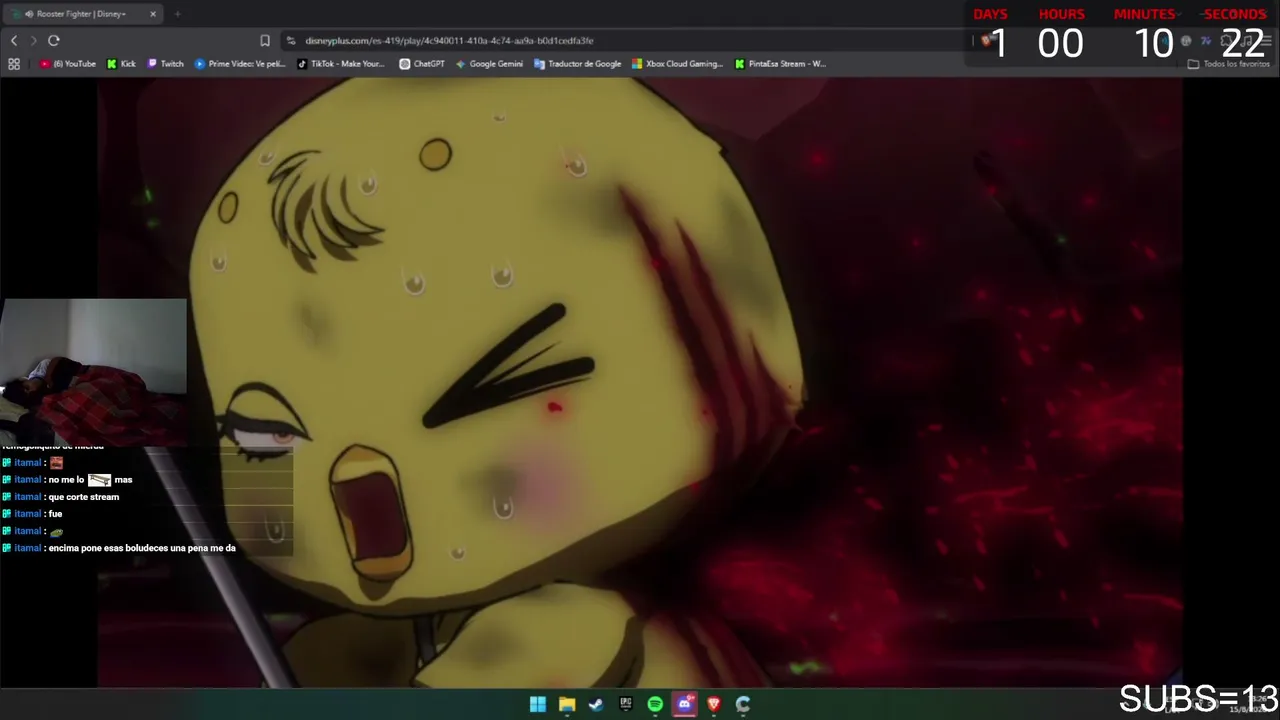Screen dimensions: 1280x720
Task: Click the browser forward arrow
Action: [x=33, y=40]
